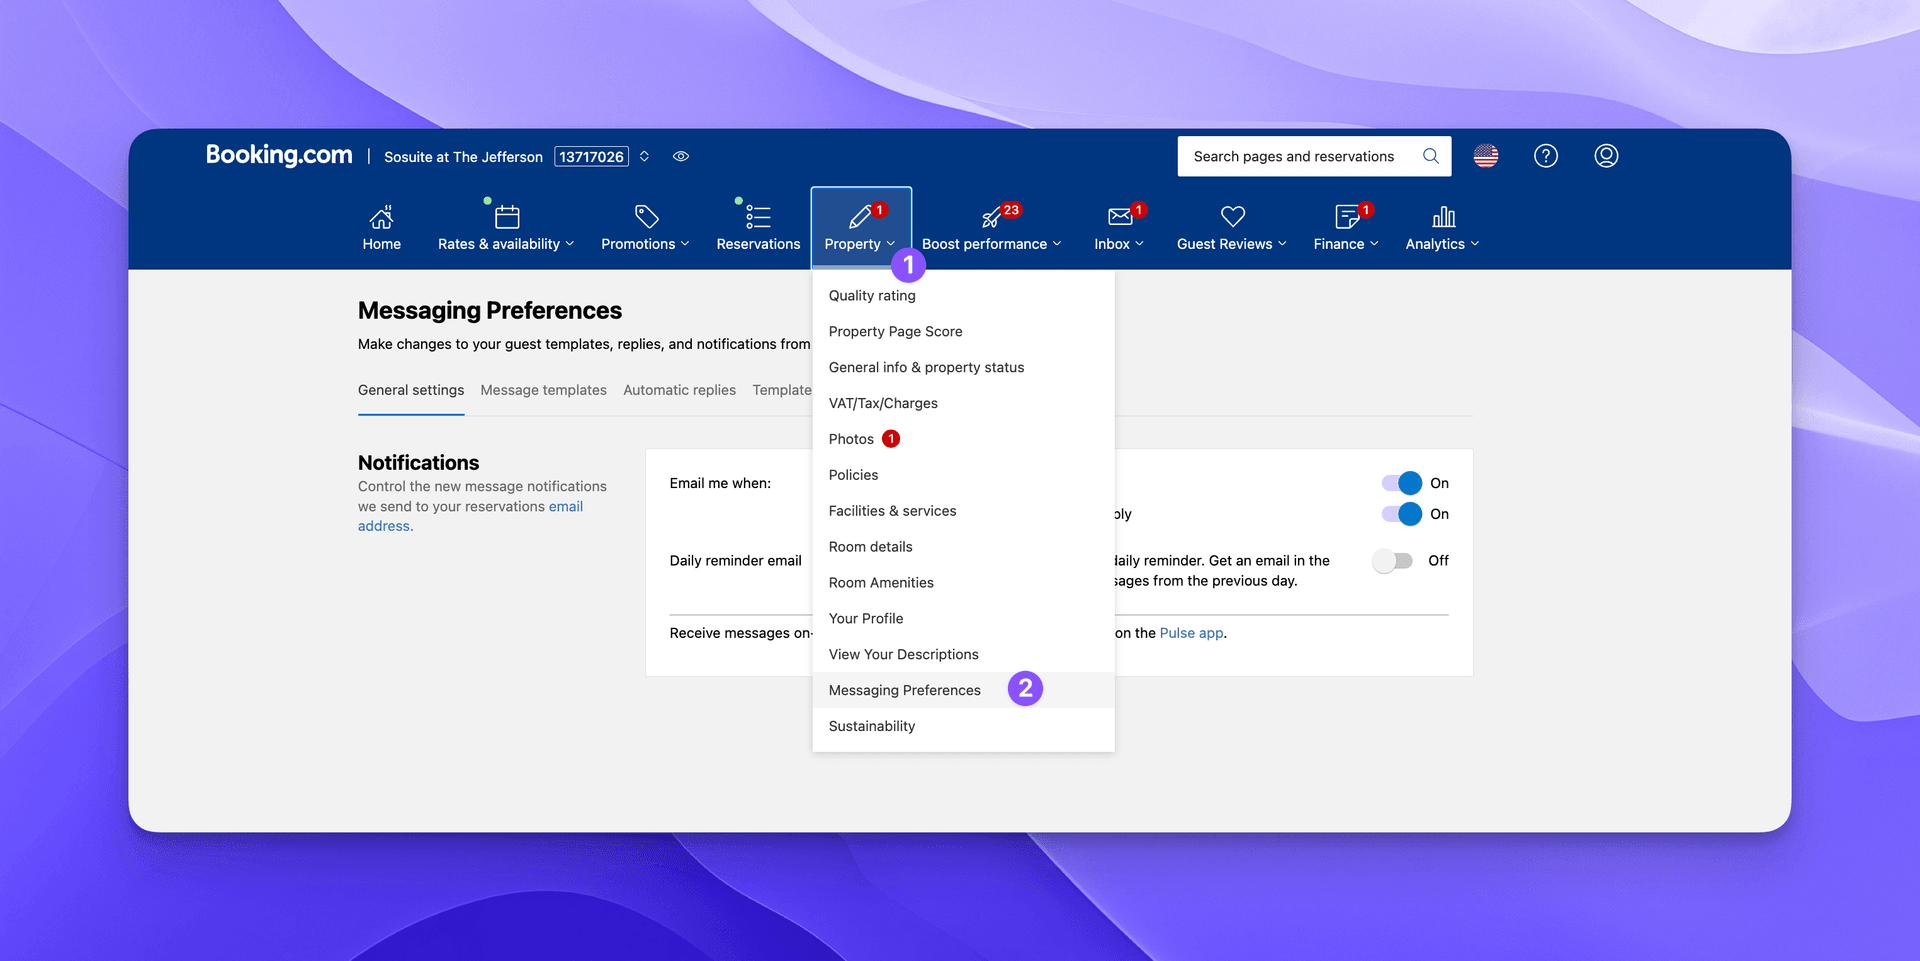Image resolution: width=1920 pixels, height=961 pixels.
Task: Open the account profile icon
Action: coord(1606,156)
